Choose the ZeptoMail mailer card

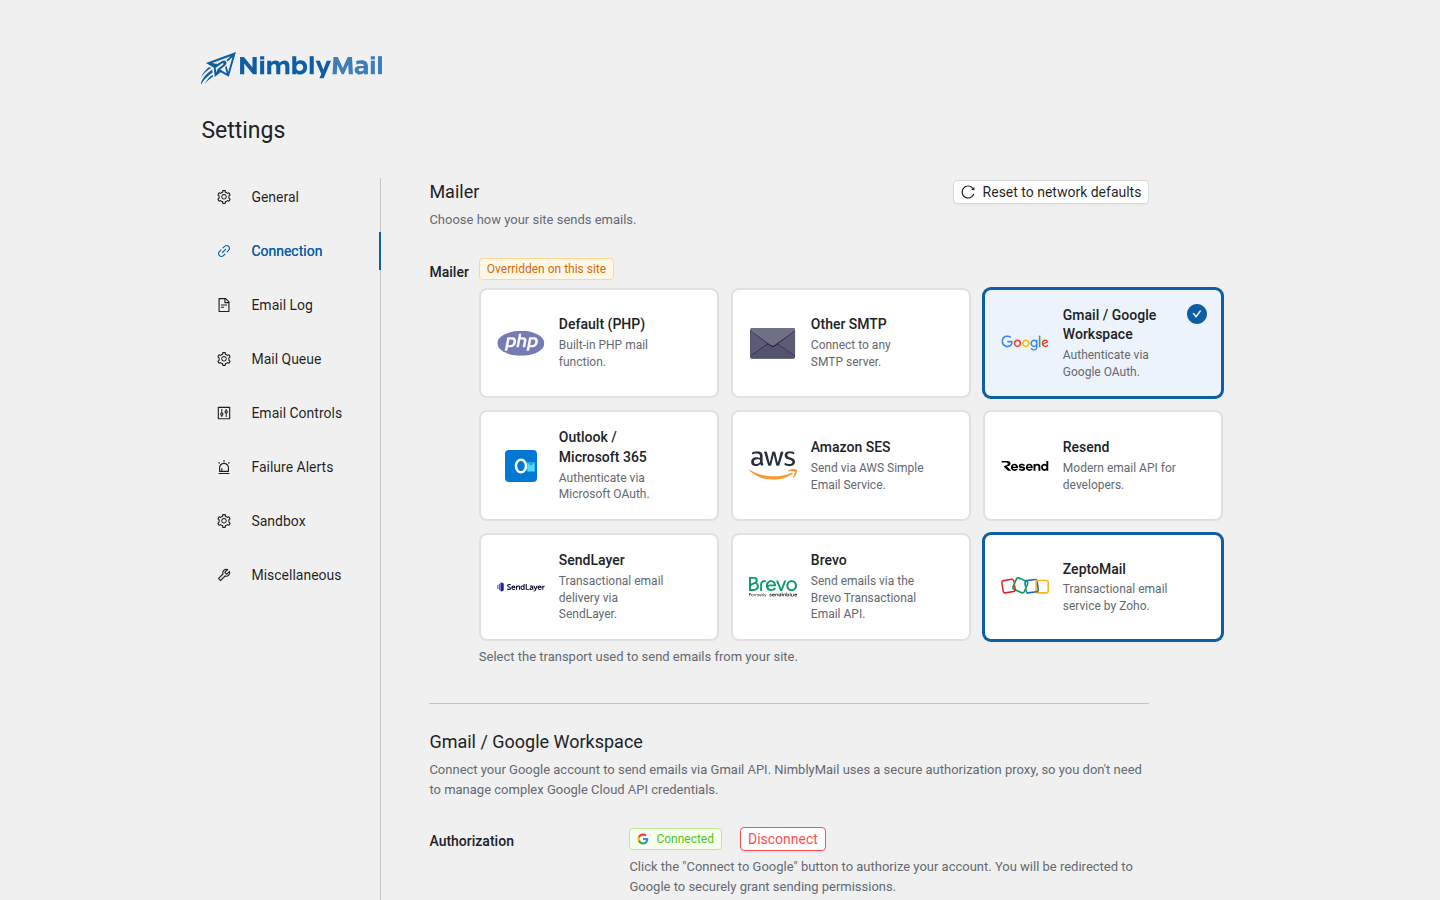(1103, 587)
